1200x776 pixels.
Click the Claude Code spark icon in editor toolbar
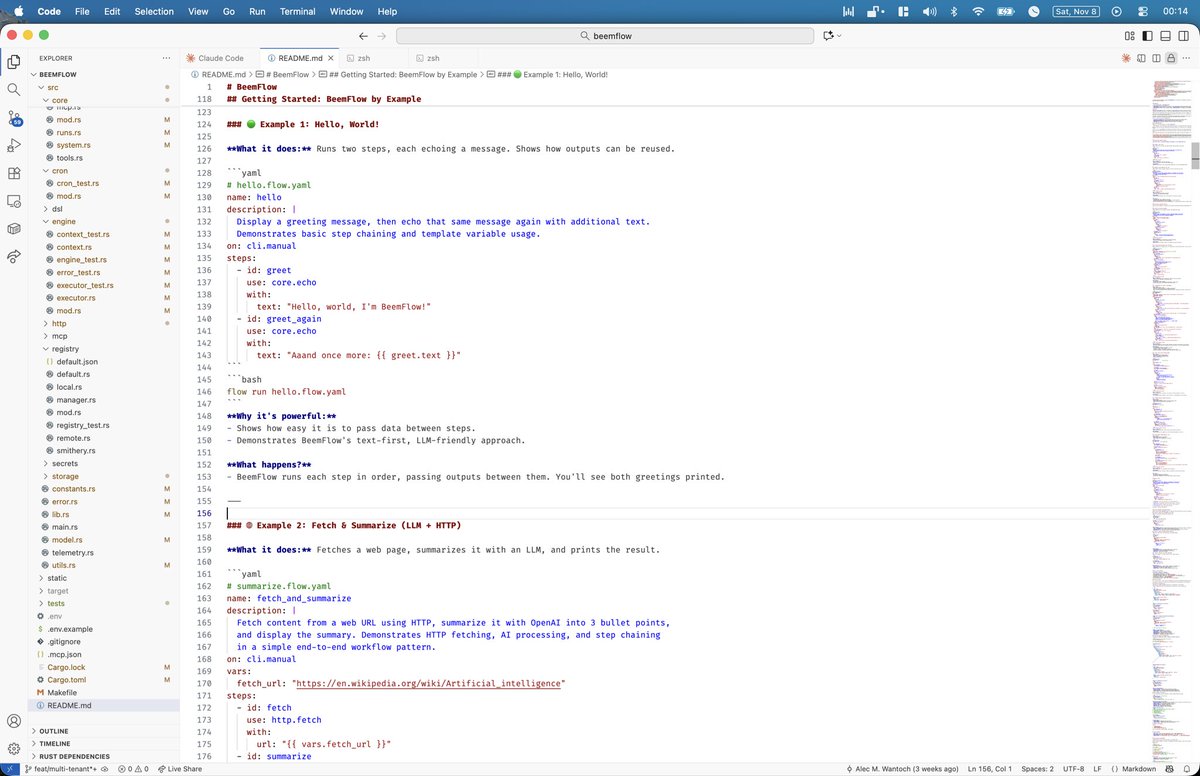coord(1126,58)
